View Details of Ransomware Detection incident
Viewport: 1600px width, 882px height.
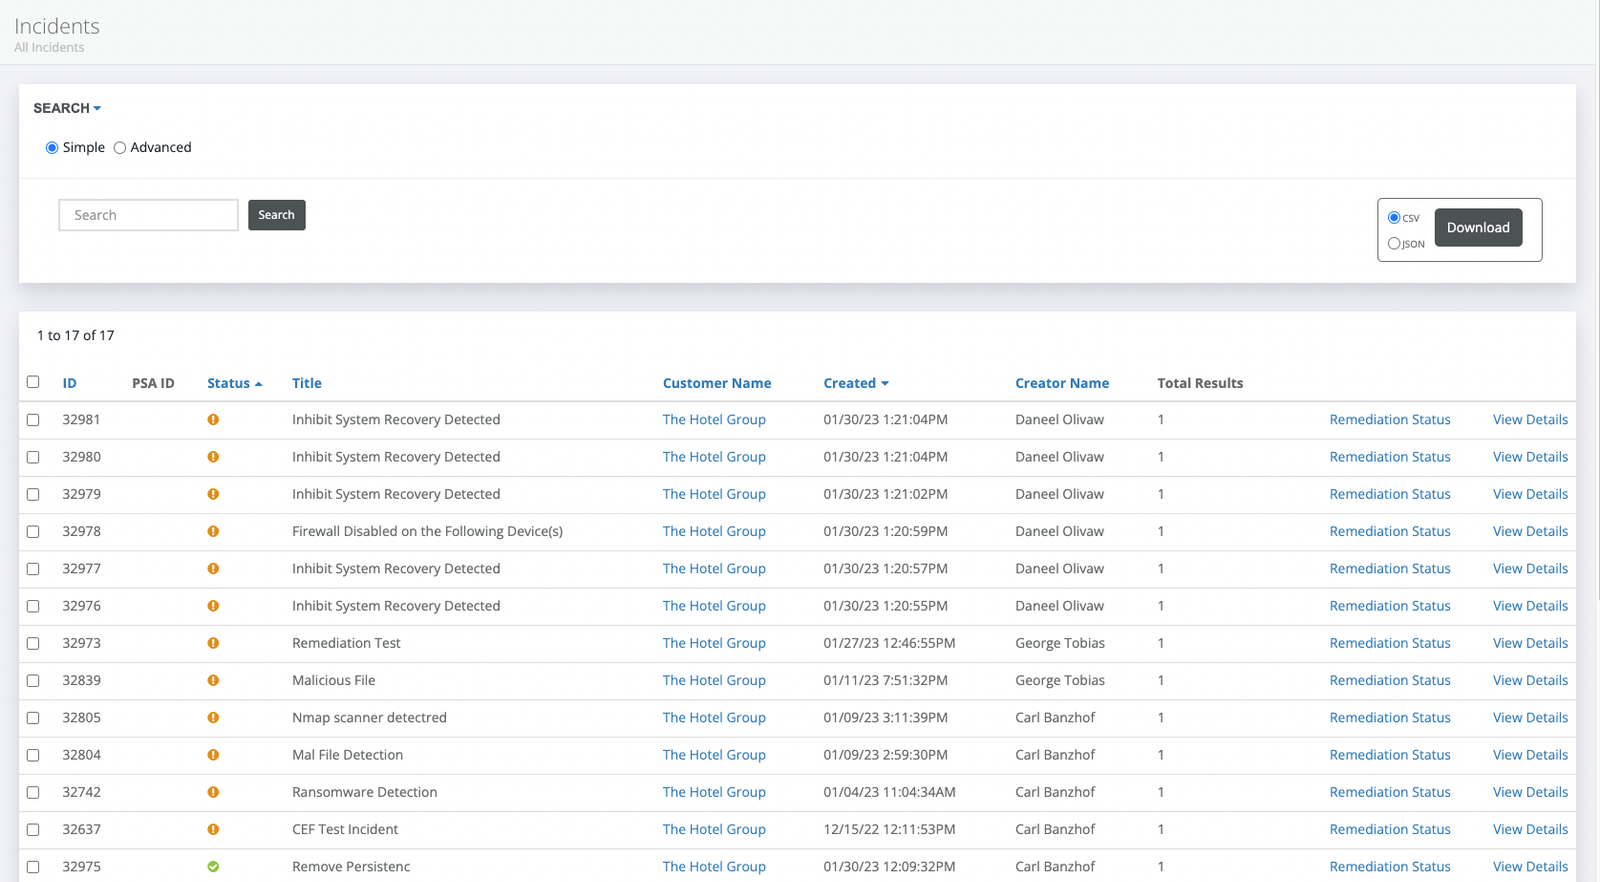click(x=1530, y=792)
